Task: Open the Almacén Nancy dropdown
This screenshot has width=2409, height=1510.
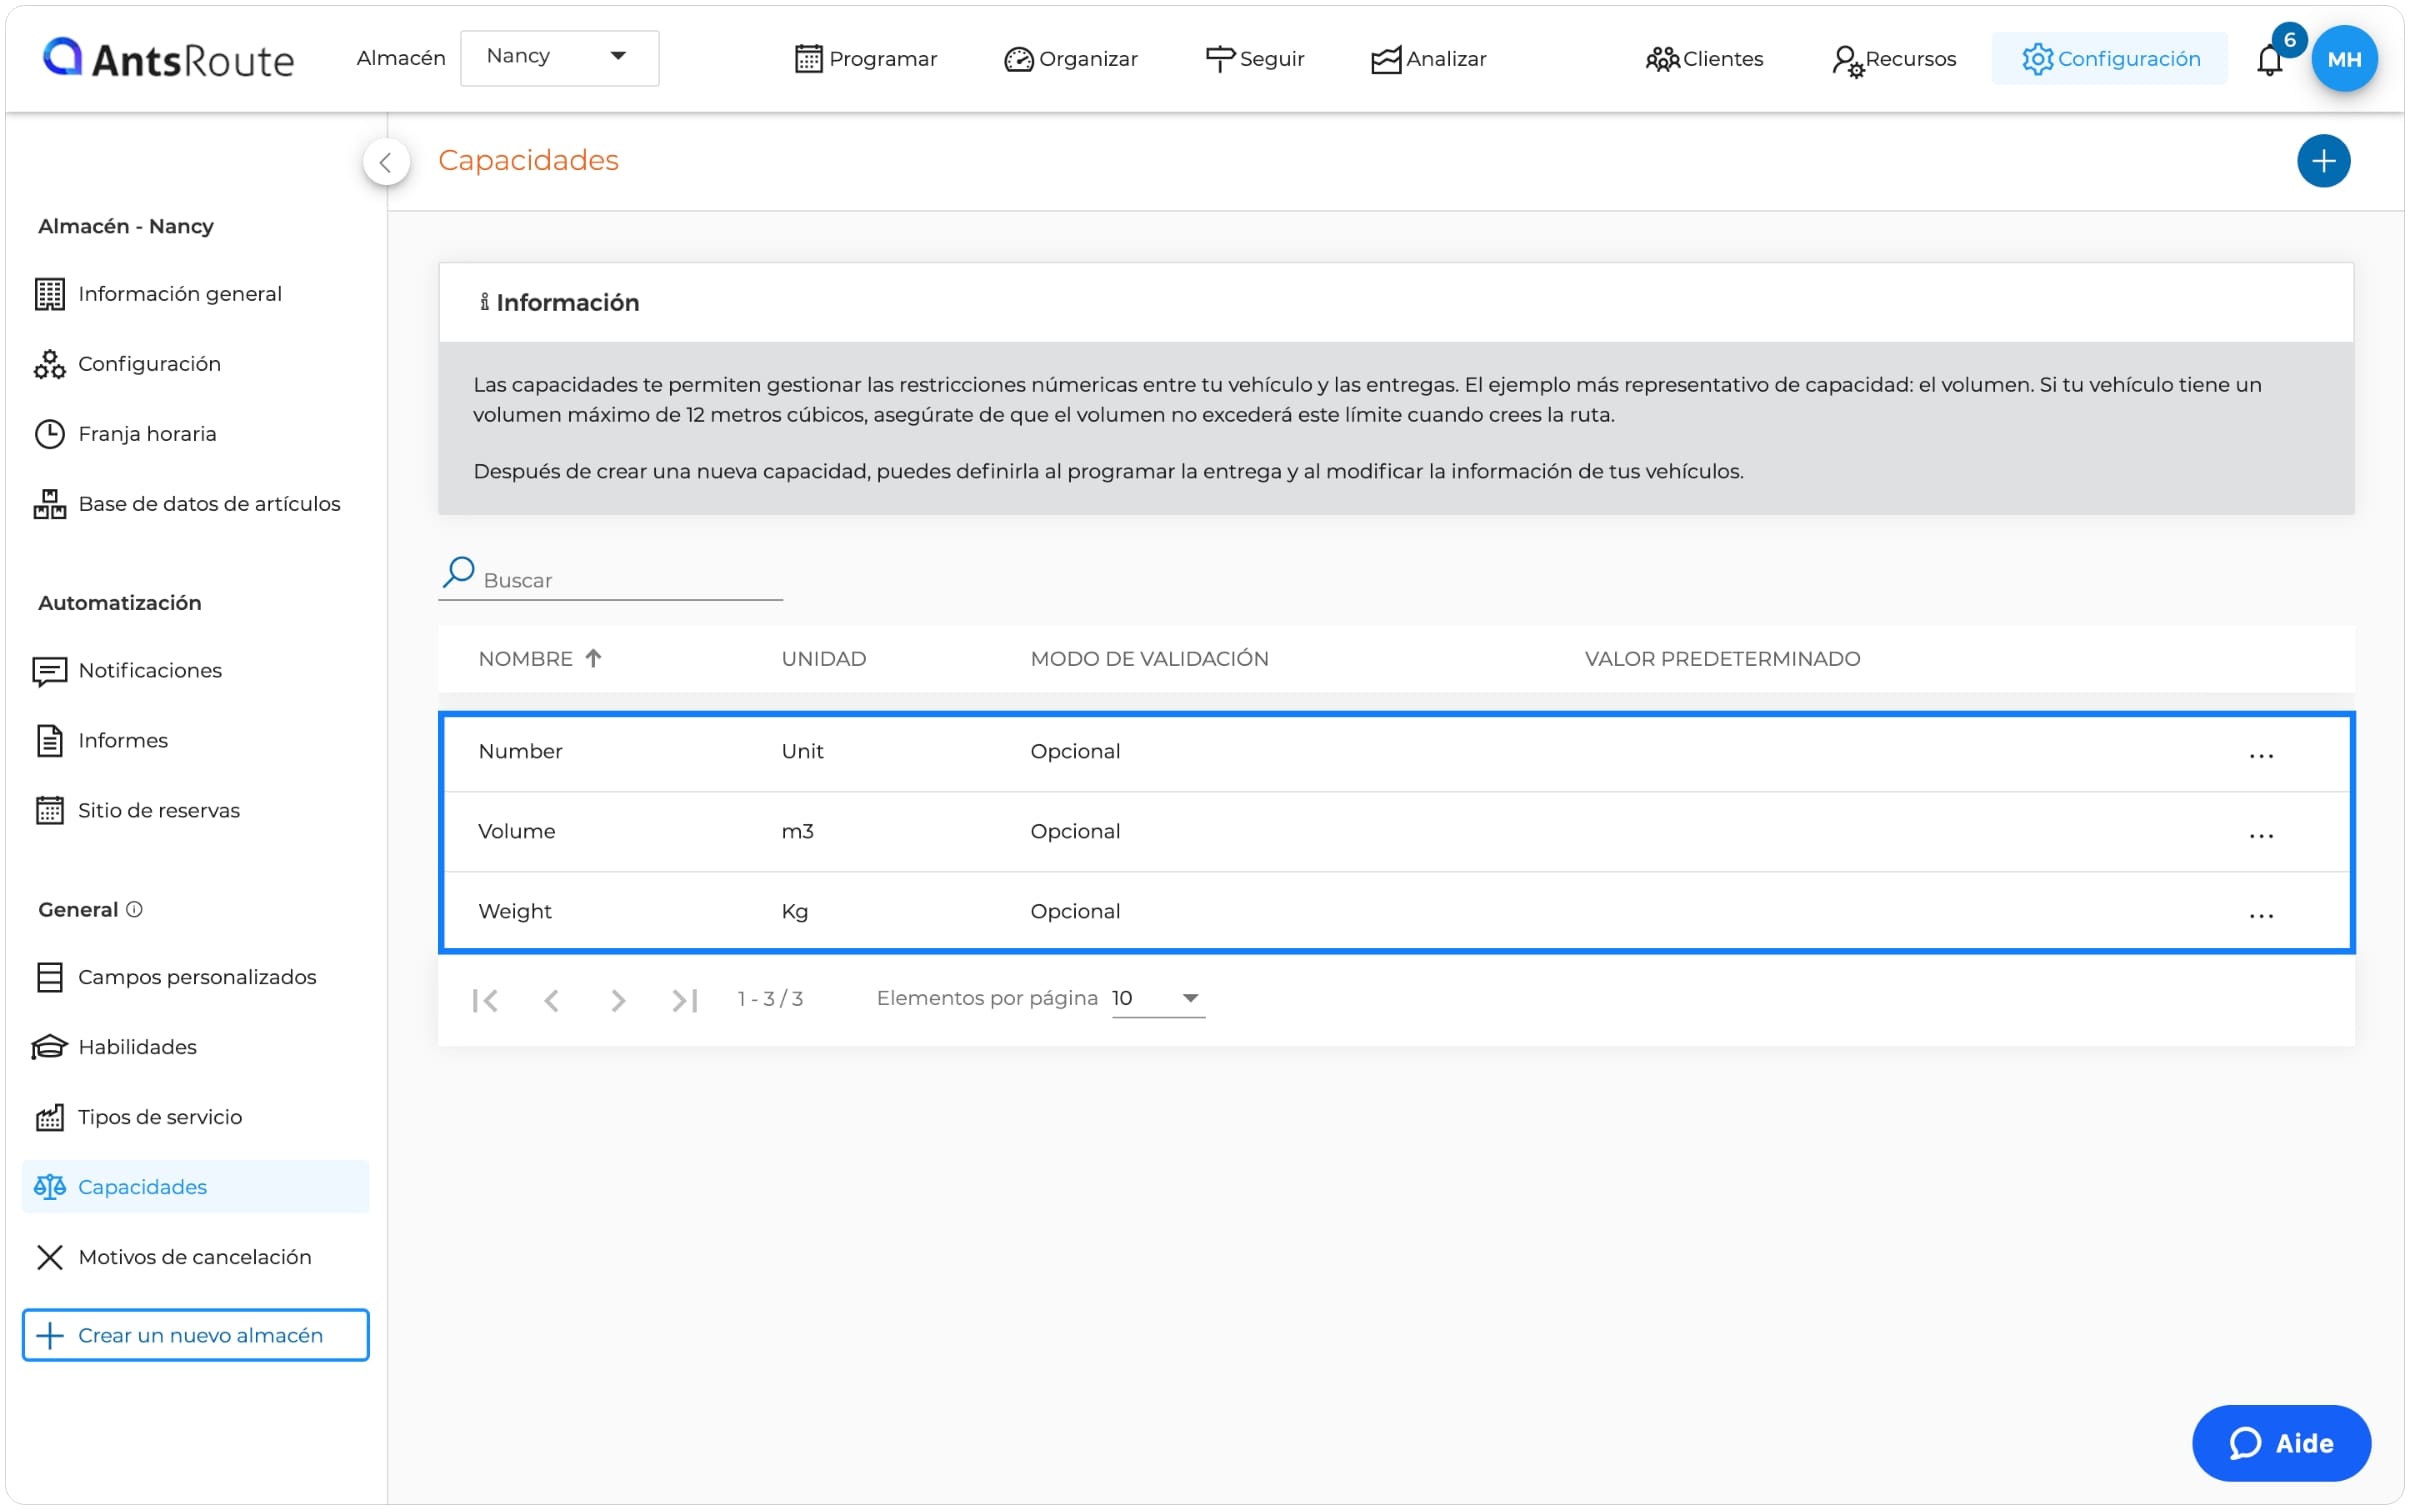Action: pyautogui.click(x=559, y=57)
